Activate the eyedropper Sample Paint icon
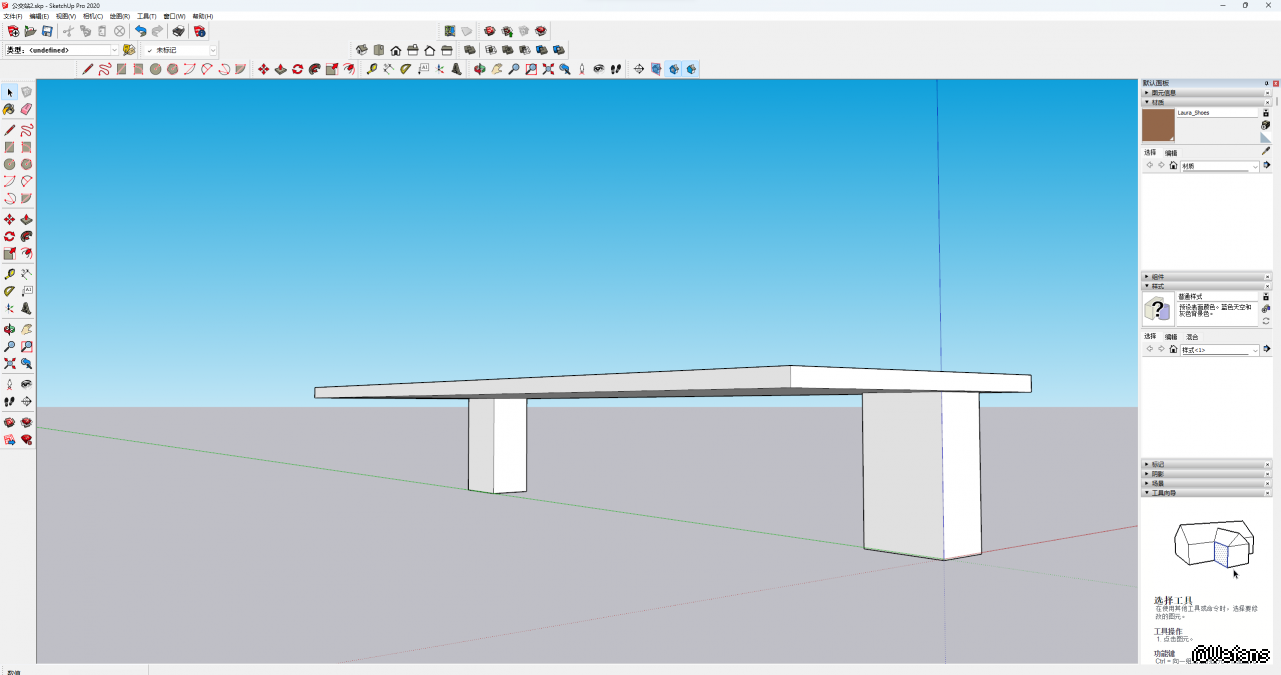Screen dimensions: 1281x675 [1266, 151]
